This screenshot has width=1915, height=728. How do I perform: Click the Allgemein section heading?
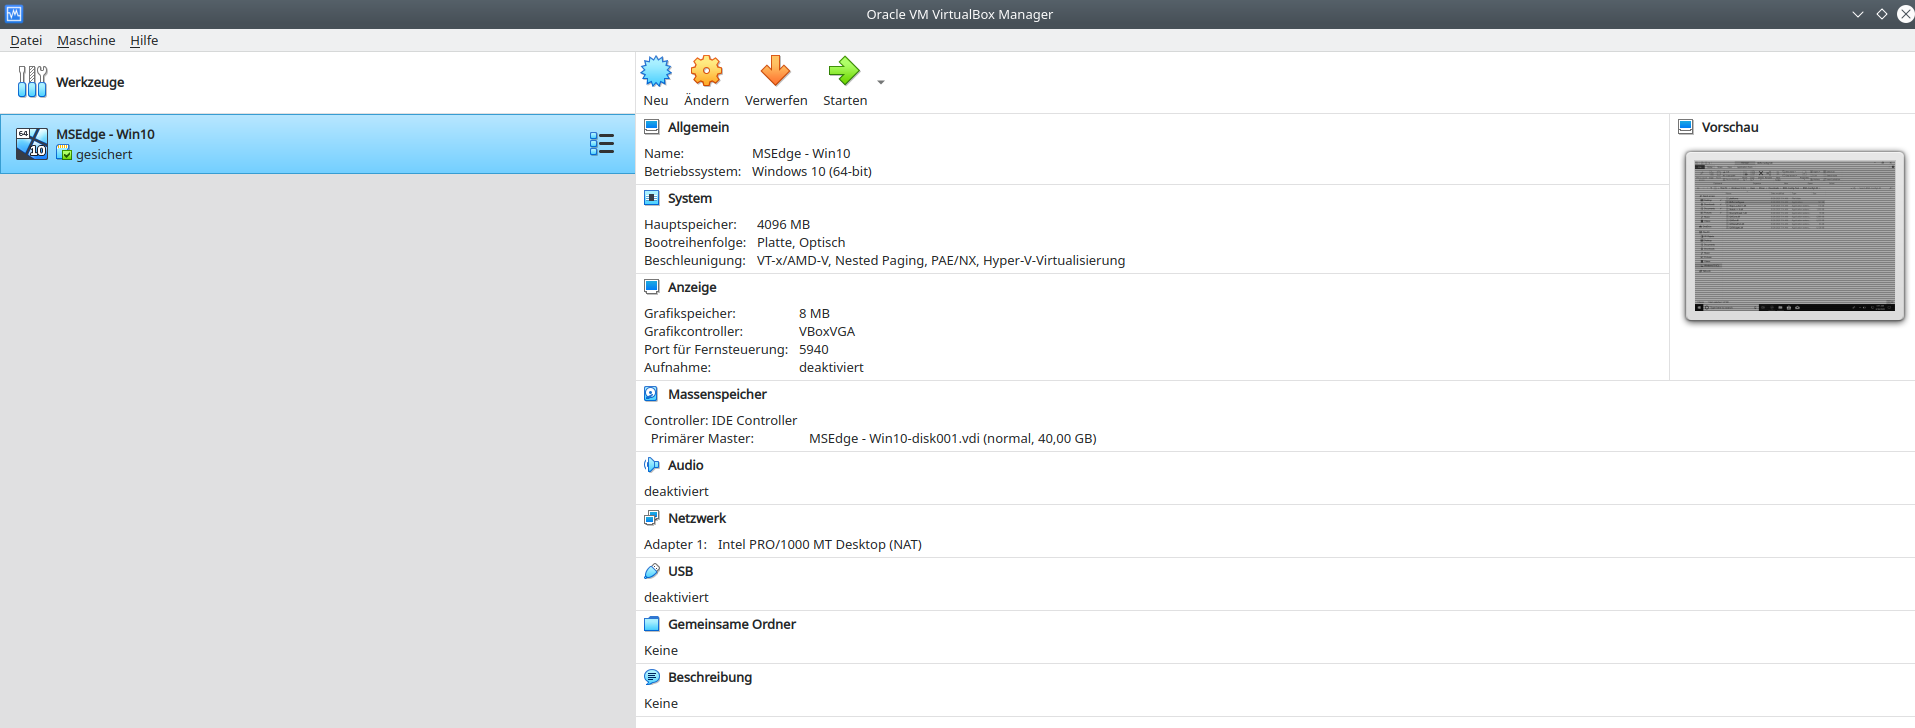point(698,127)
